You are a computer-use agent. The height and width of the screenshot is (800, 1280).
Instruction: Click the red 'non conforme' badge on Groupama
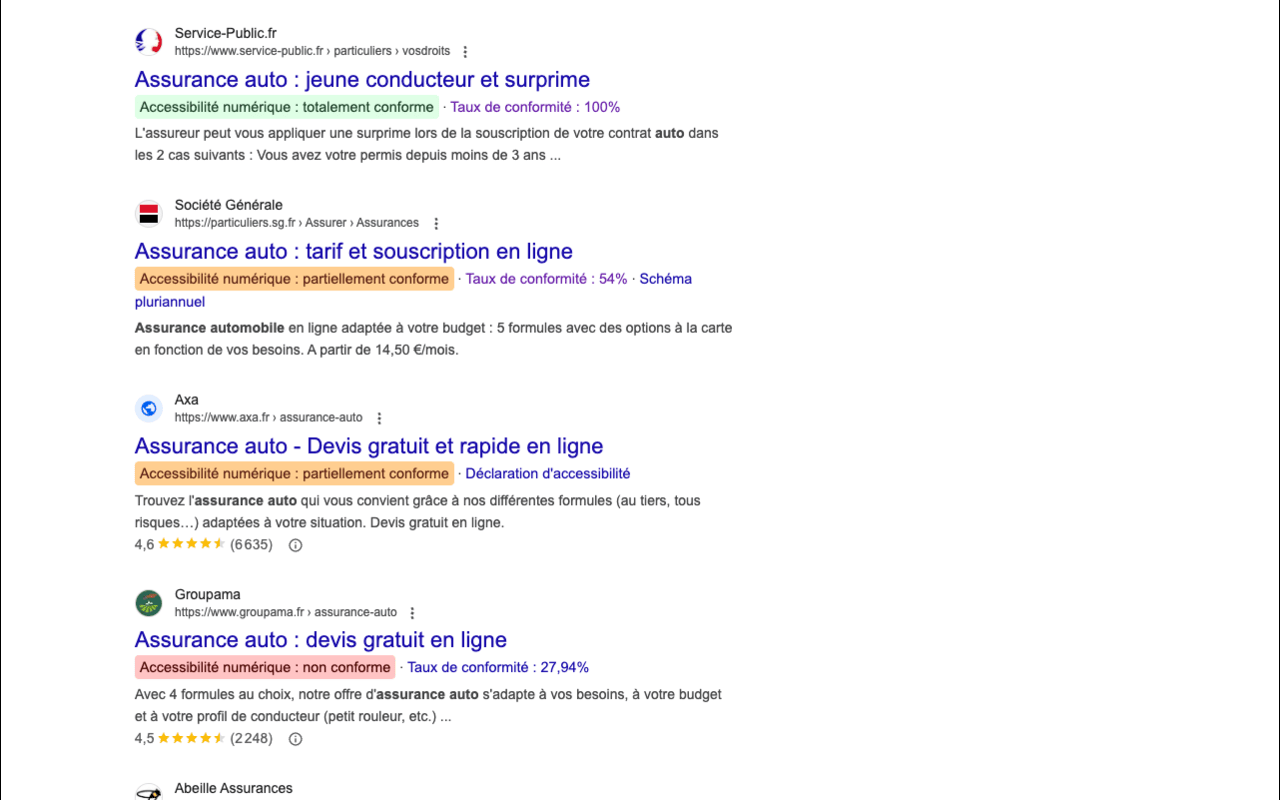point(263,667)
